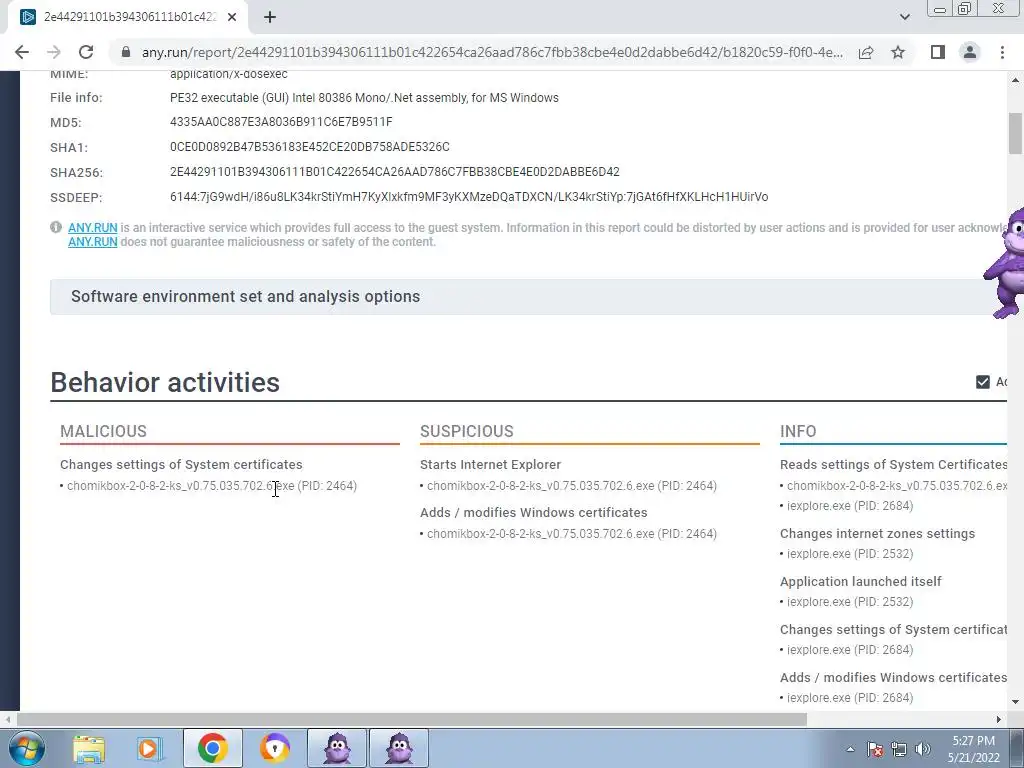Viewport: 1024px width, 768px height.
Task: Click the Chrome taskbar icon
Action: (213, 748)
